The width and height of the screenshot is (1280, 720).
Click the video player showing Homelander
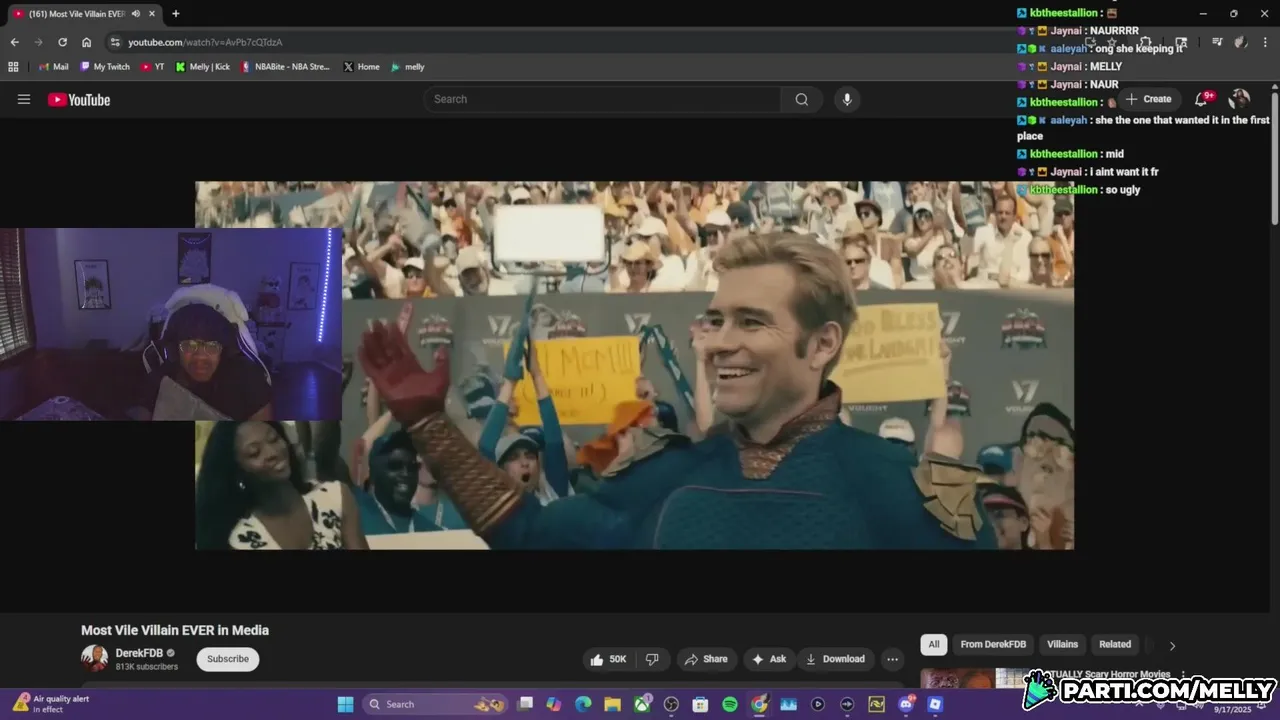pos(635,365)
